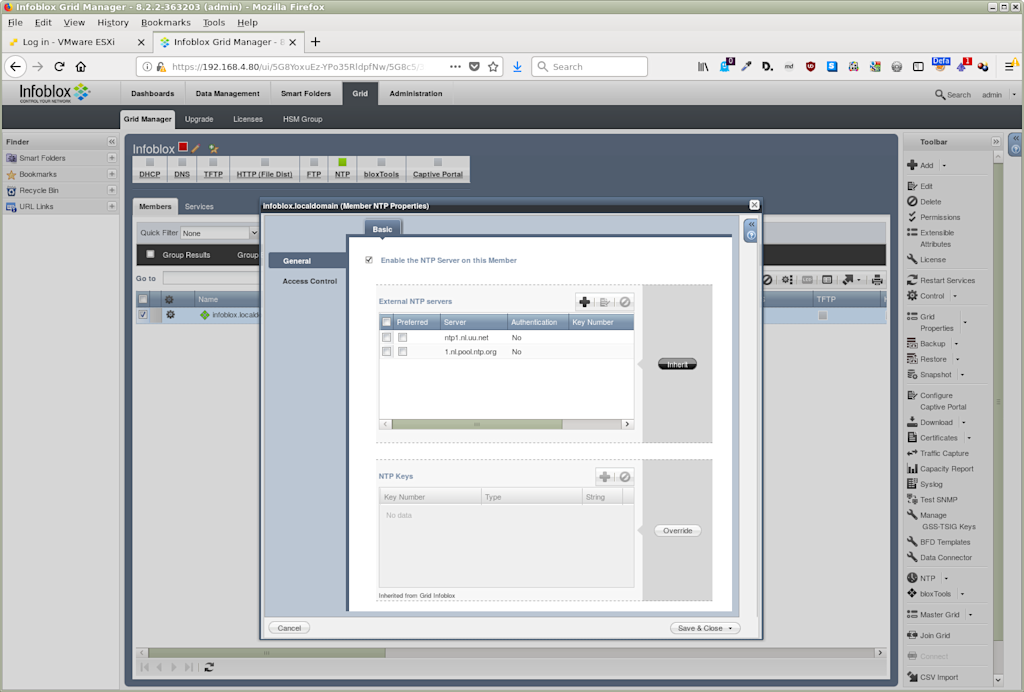Open the Firefox downloads arrow
The width and height of the screenshot is (1024, 692).
click(x=517, y=67)
